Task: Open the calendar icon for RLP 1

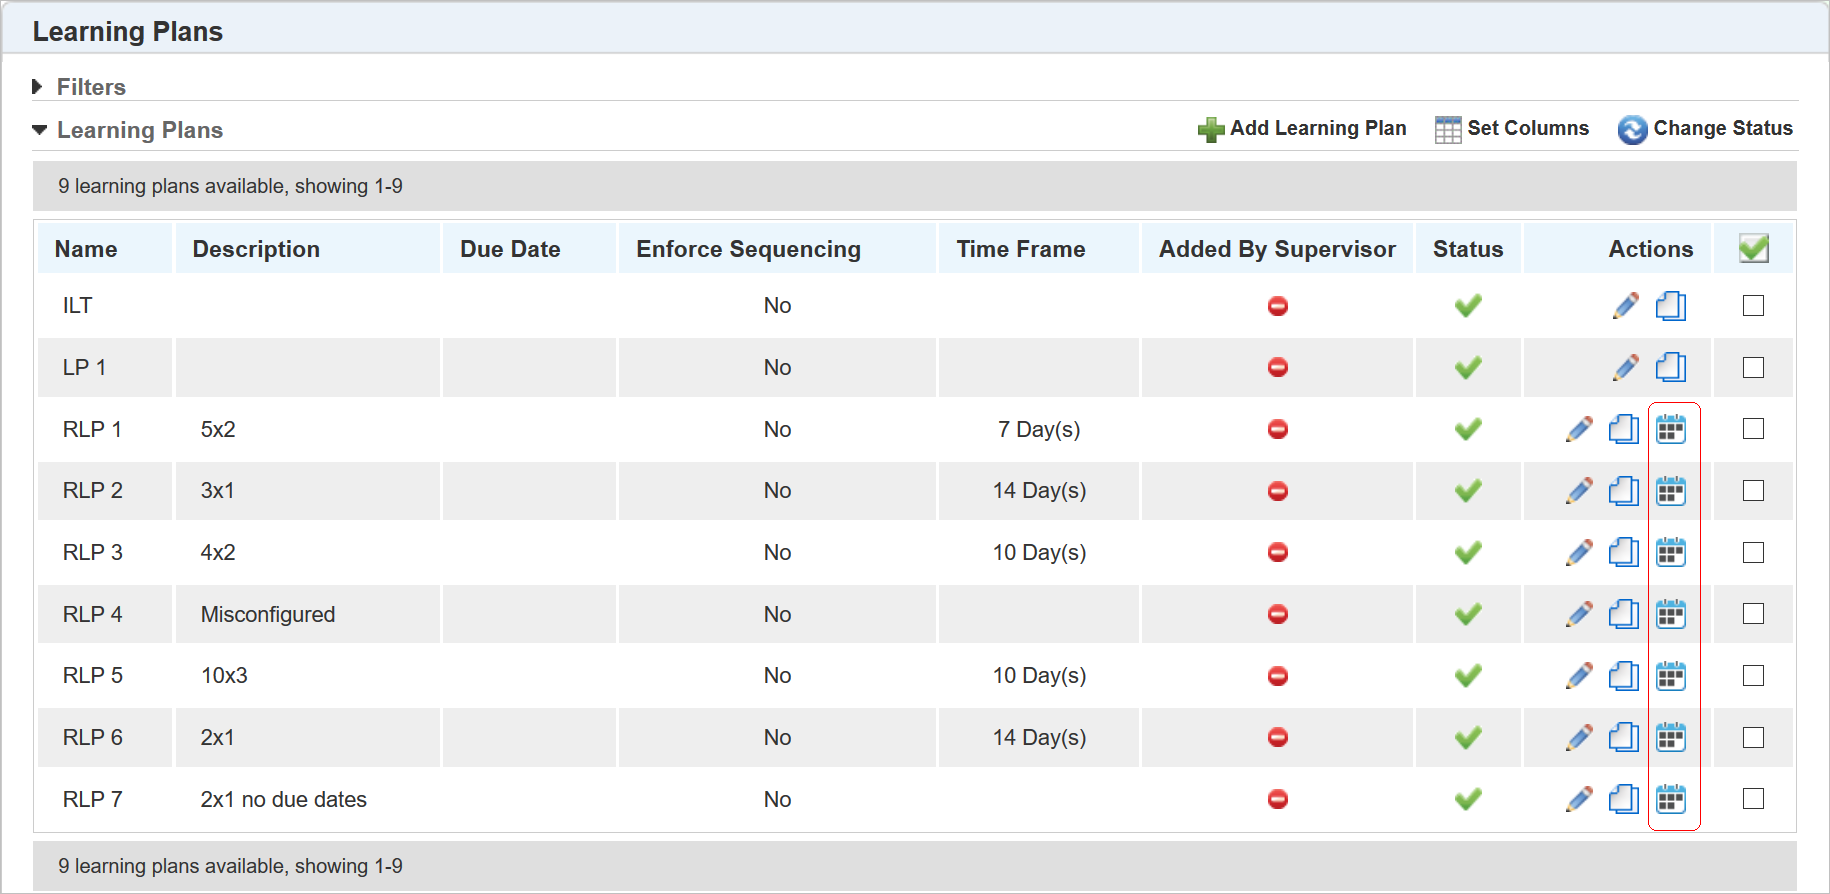Action: click(1671, 429)
